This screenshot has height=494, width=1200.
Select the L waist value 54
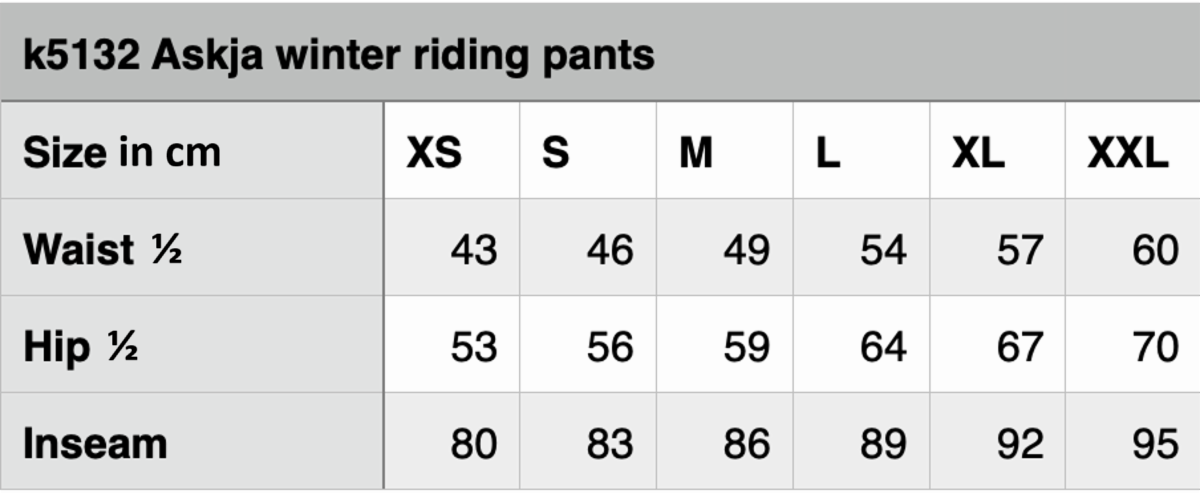tap(883, 250)
